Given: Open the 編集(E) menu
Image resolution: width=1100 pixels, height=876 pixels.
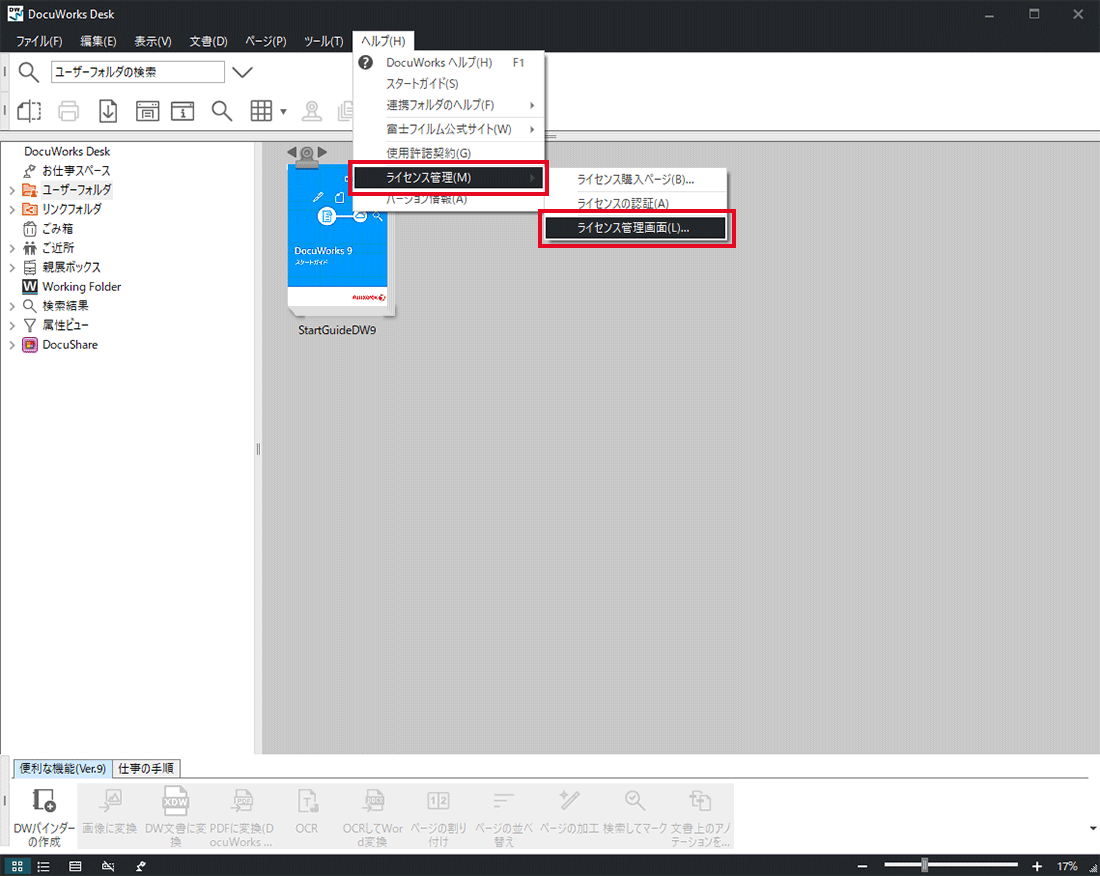Looking at the screenshot, I should [98, 41].
